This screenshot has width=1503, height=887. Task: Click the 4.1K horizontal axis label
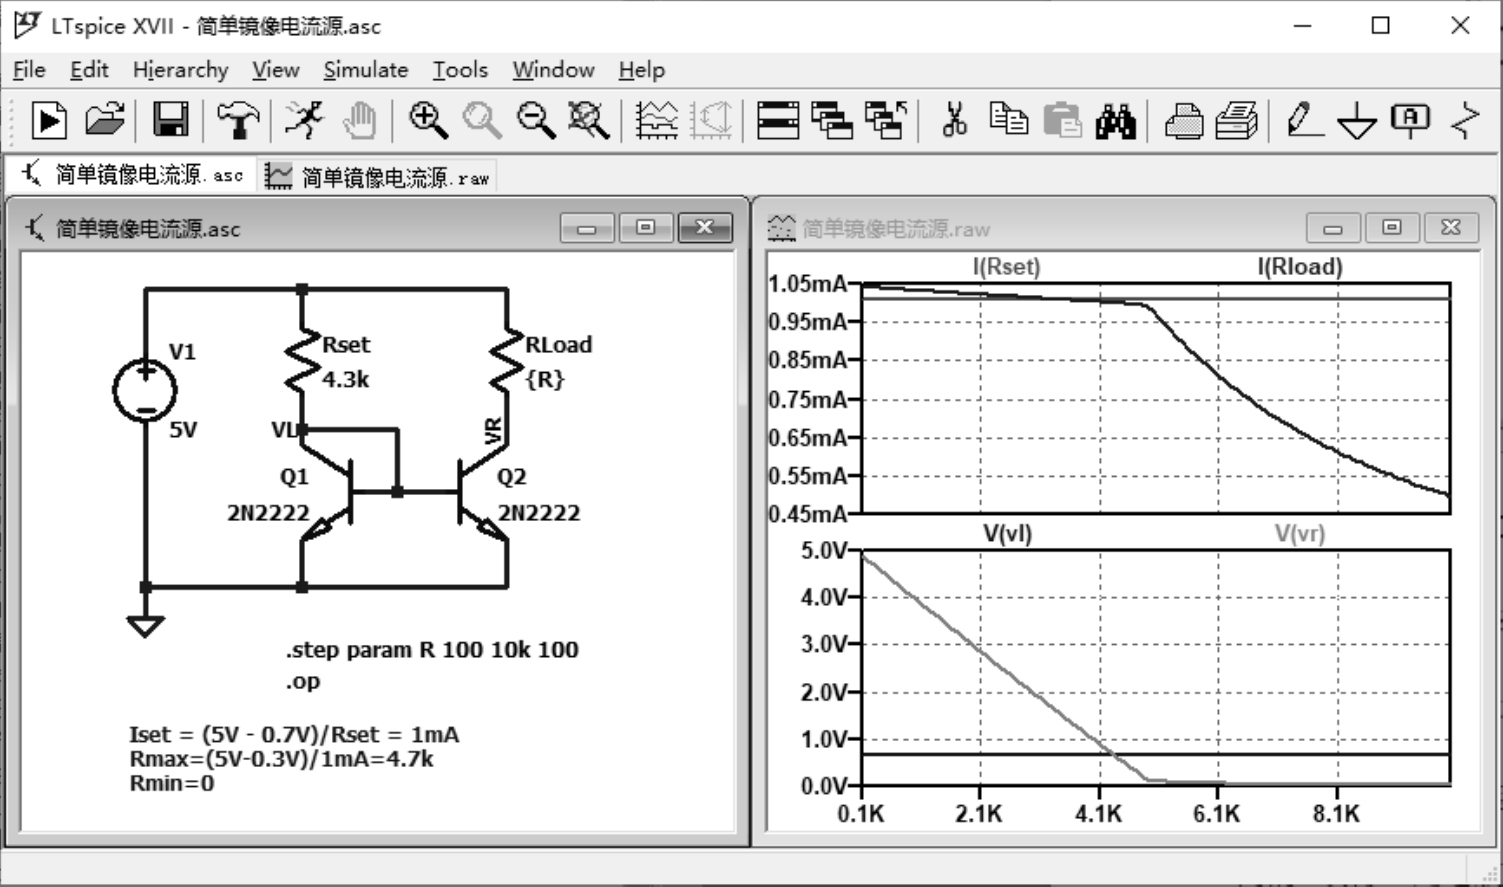1098,814
